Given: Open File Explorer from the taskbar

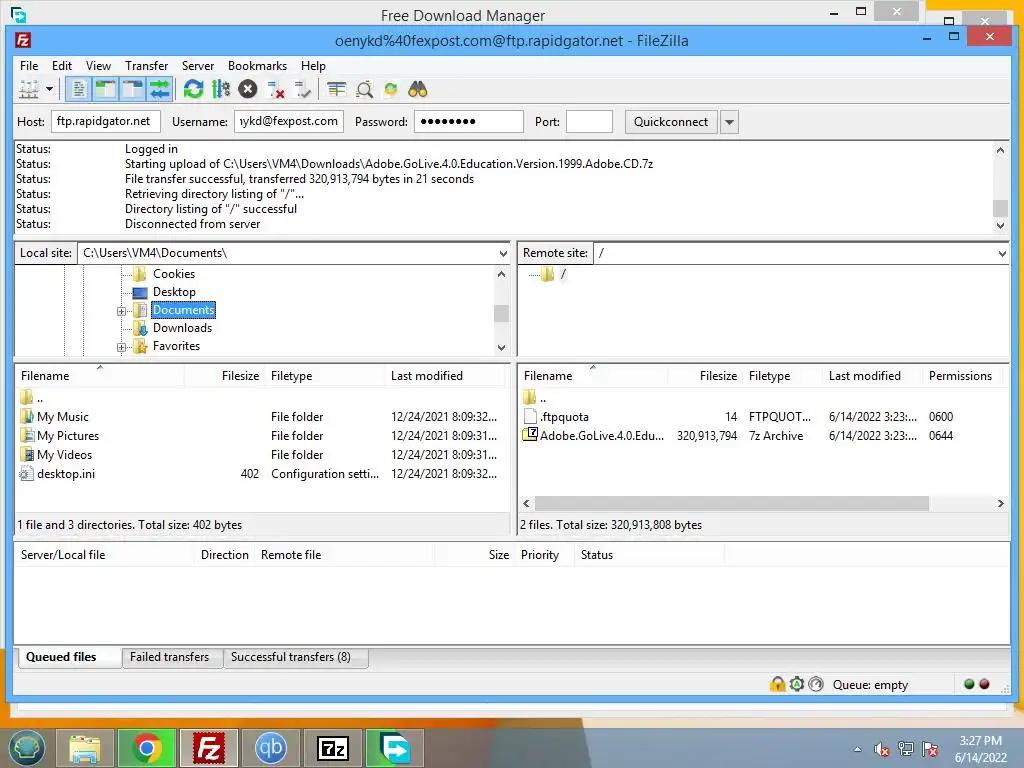Looking at the screenshot, I should coord(85,748).
